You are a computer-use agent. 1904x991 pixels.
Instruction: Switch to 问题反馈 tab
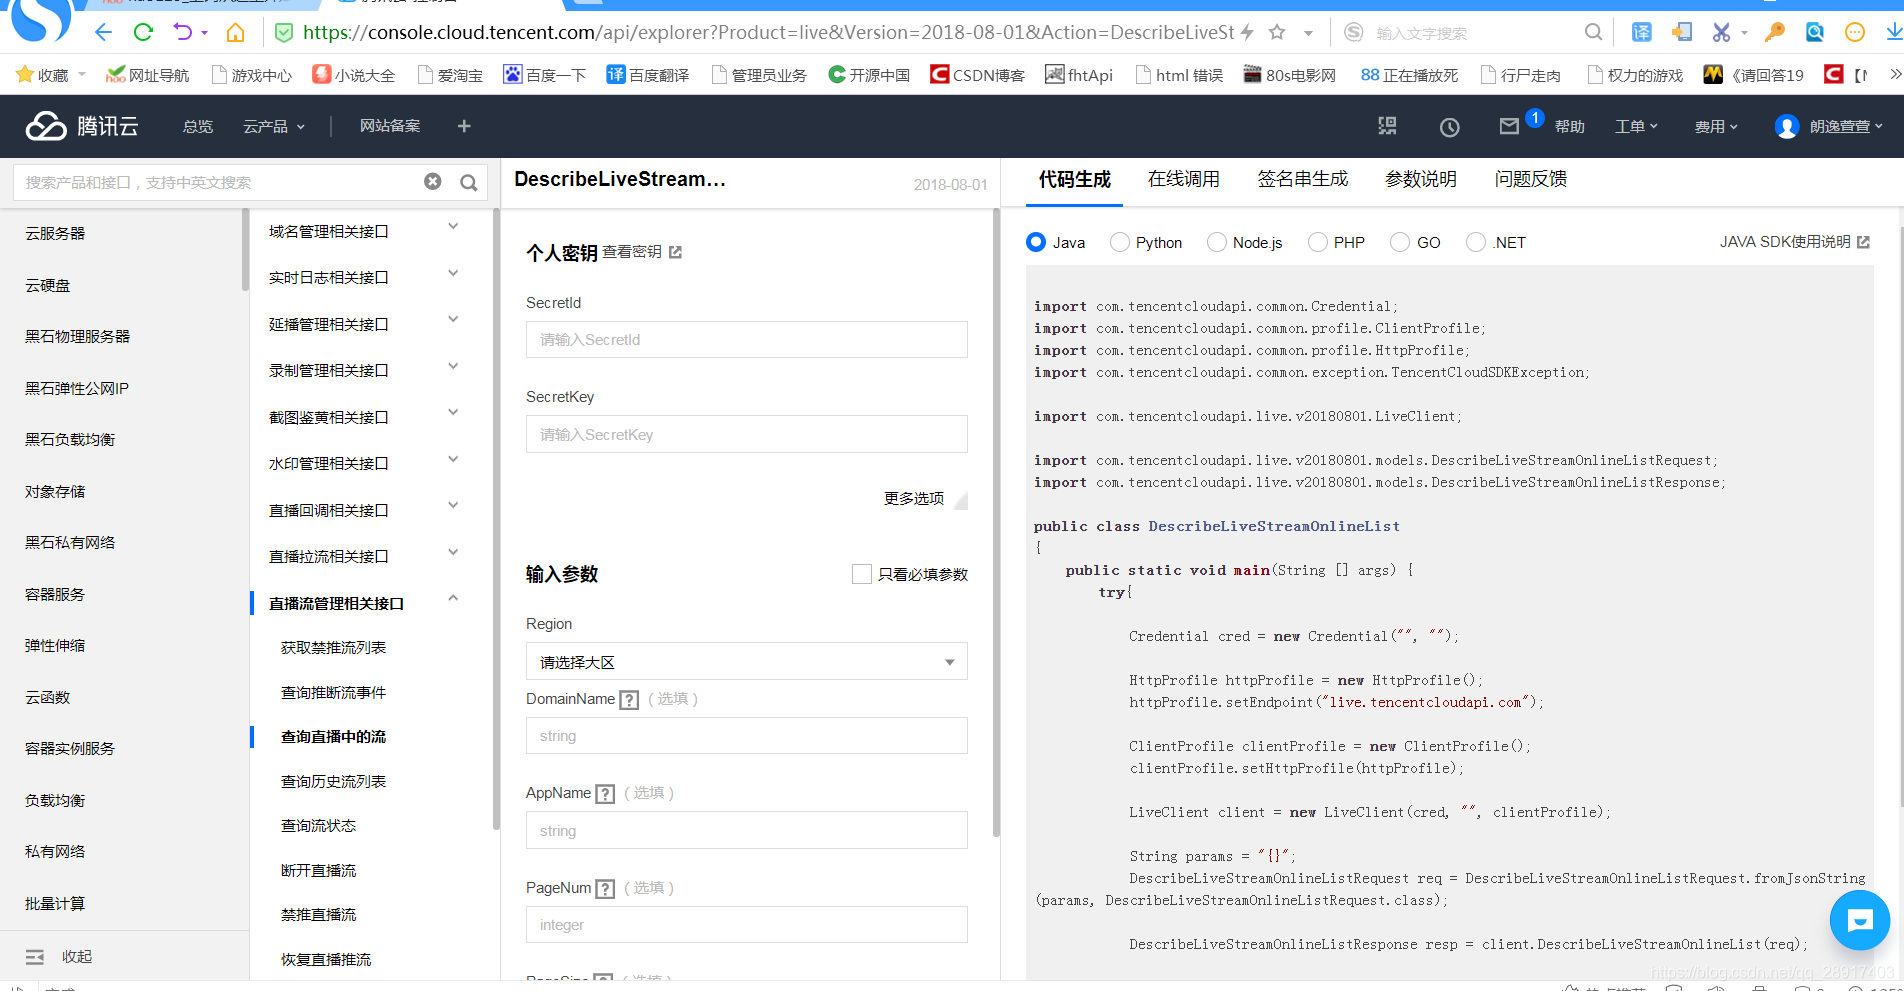1531,179
